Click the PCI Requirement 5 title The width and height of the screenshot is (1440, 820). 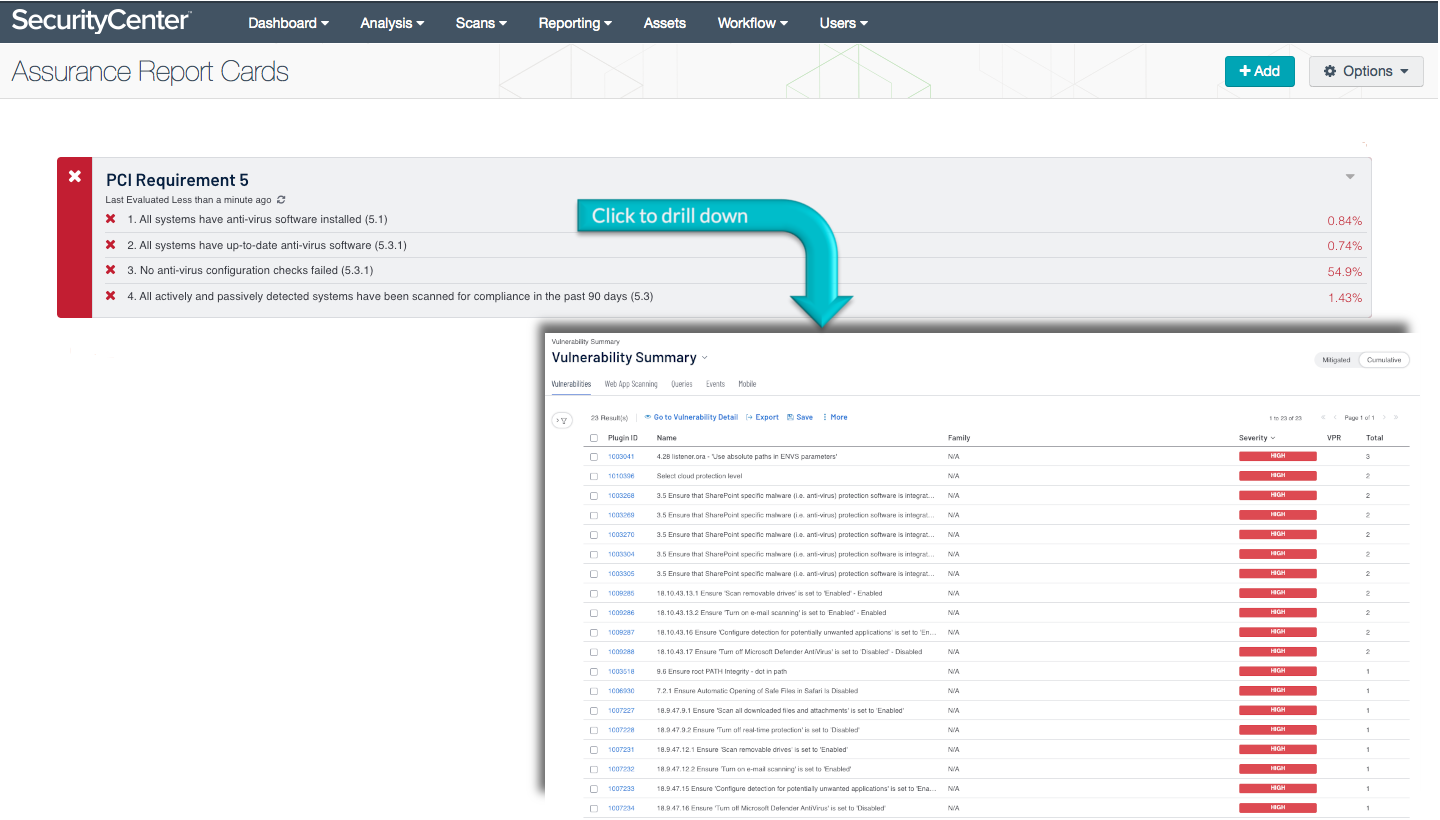click(177, 180)
